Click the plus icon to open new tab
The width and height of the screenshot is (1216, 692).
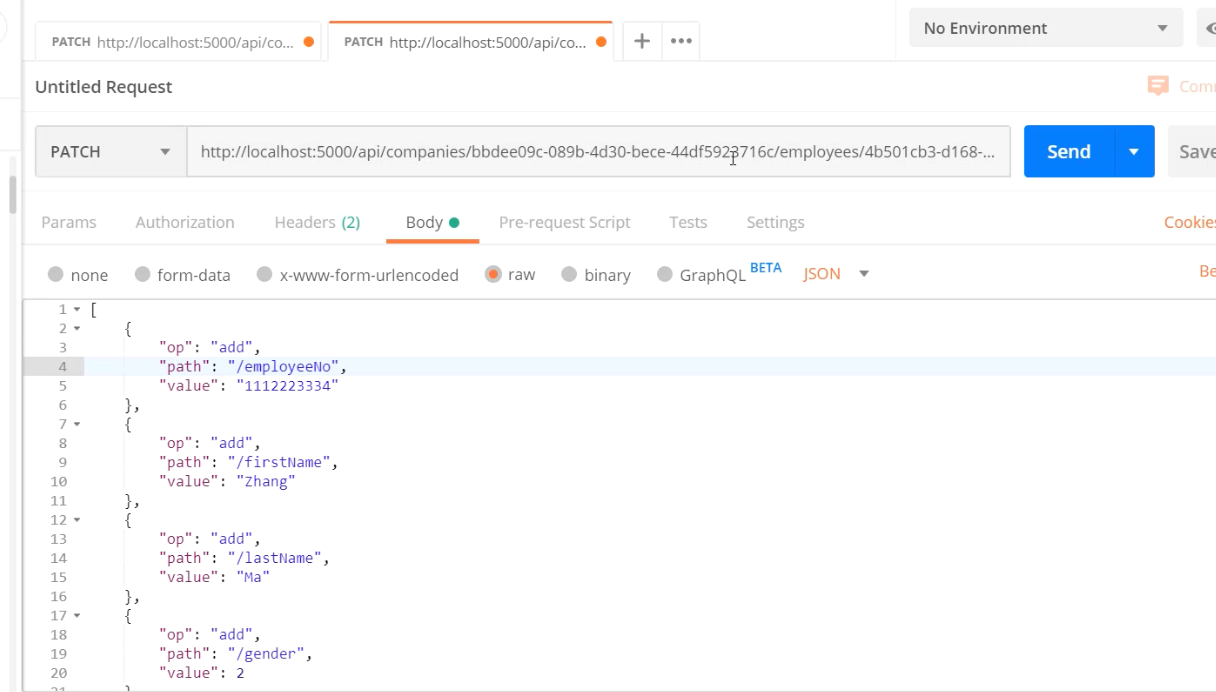tap(642, 41)
